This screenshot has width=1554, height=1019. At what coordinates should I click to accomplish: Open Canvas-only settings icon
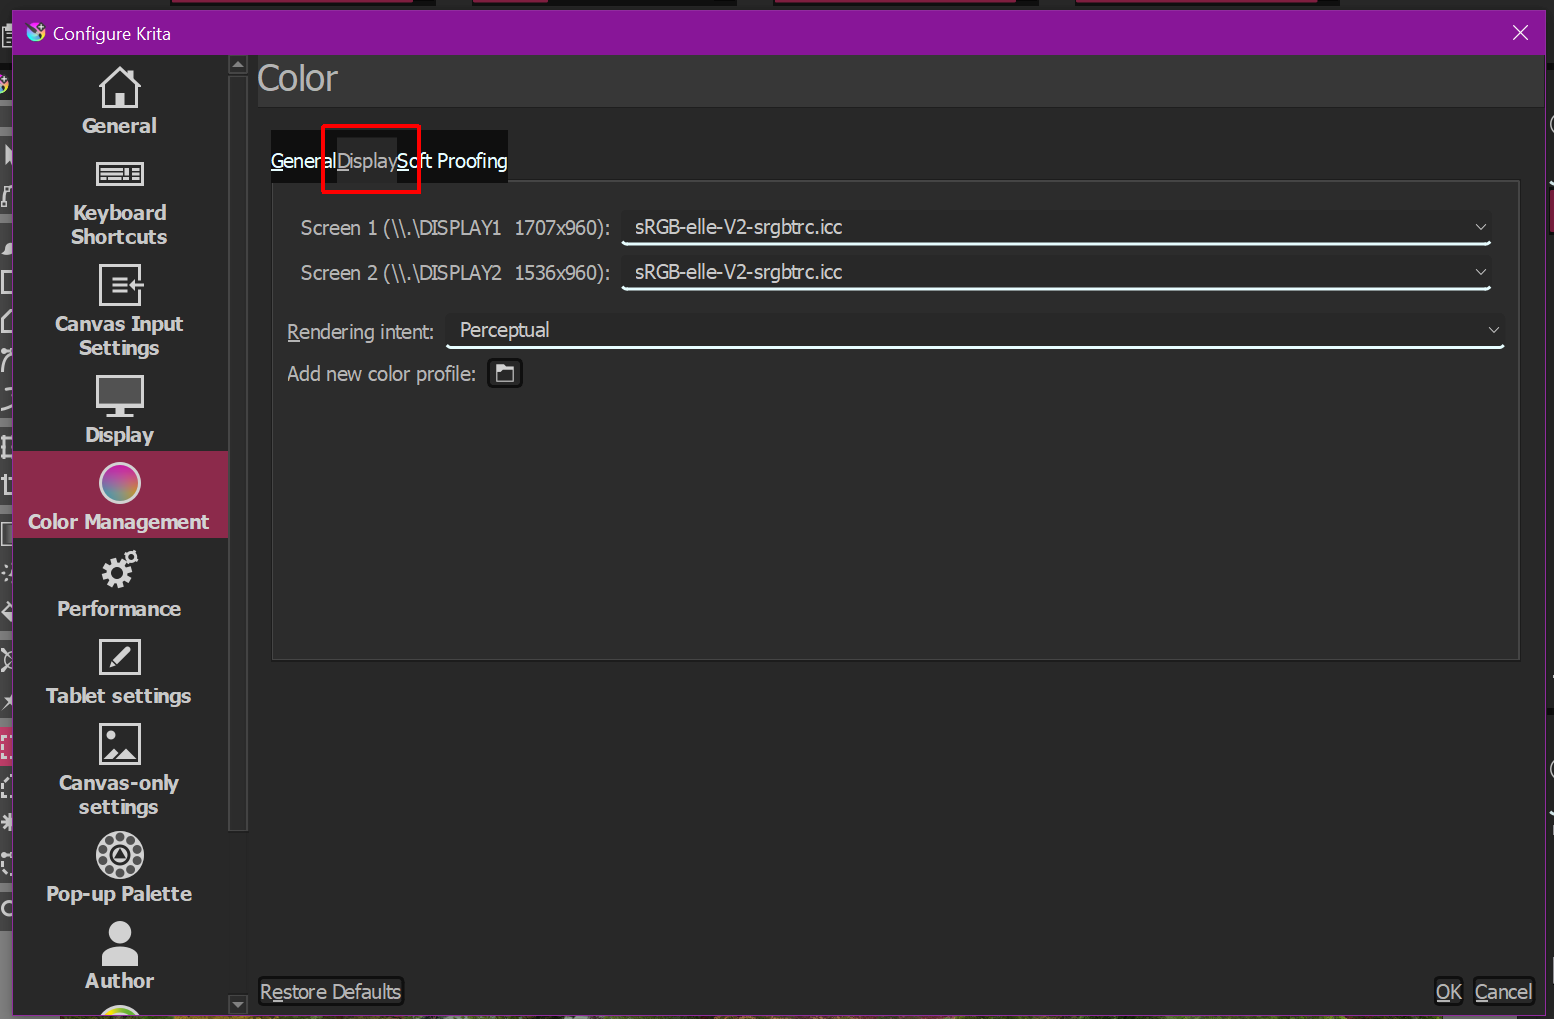pos(120,744)
